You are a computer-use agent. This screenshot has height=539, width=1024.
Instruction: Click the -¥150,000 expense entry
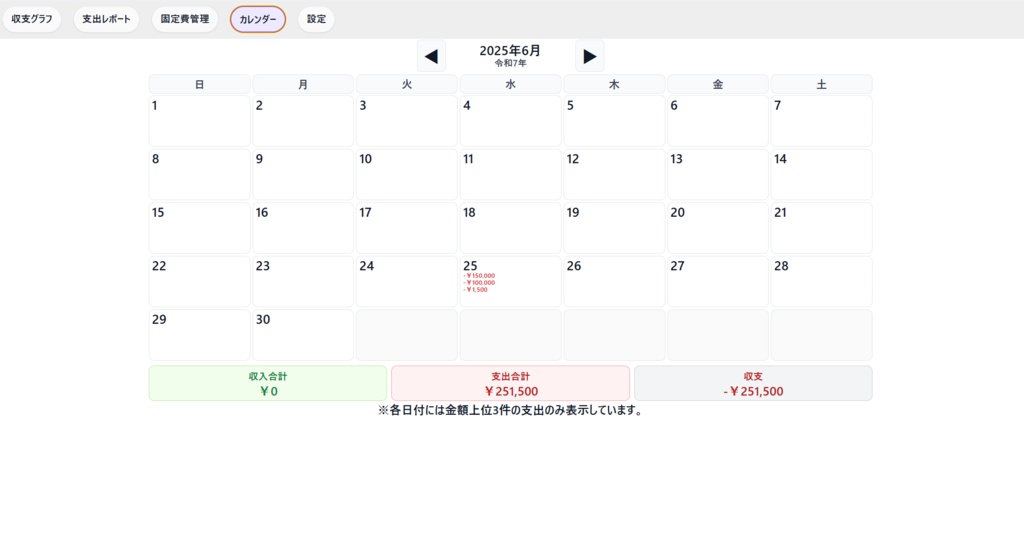click(x=479, y=276)
